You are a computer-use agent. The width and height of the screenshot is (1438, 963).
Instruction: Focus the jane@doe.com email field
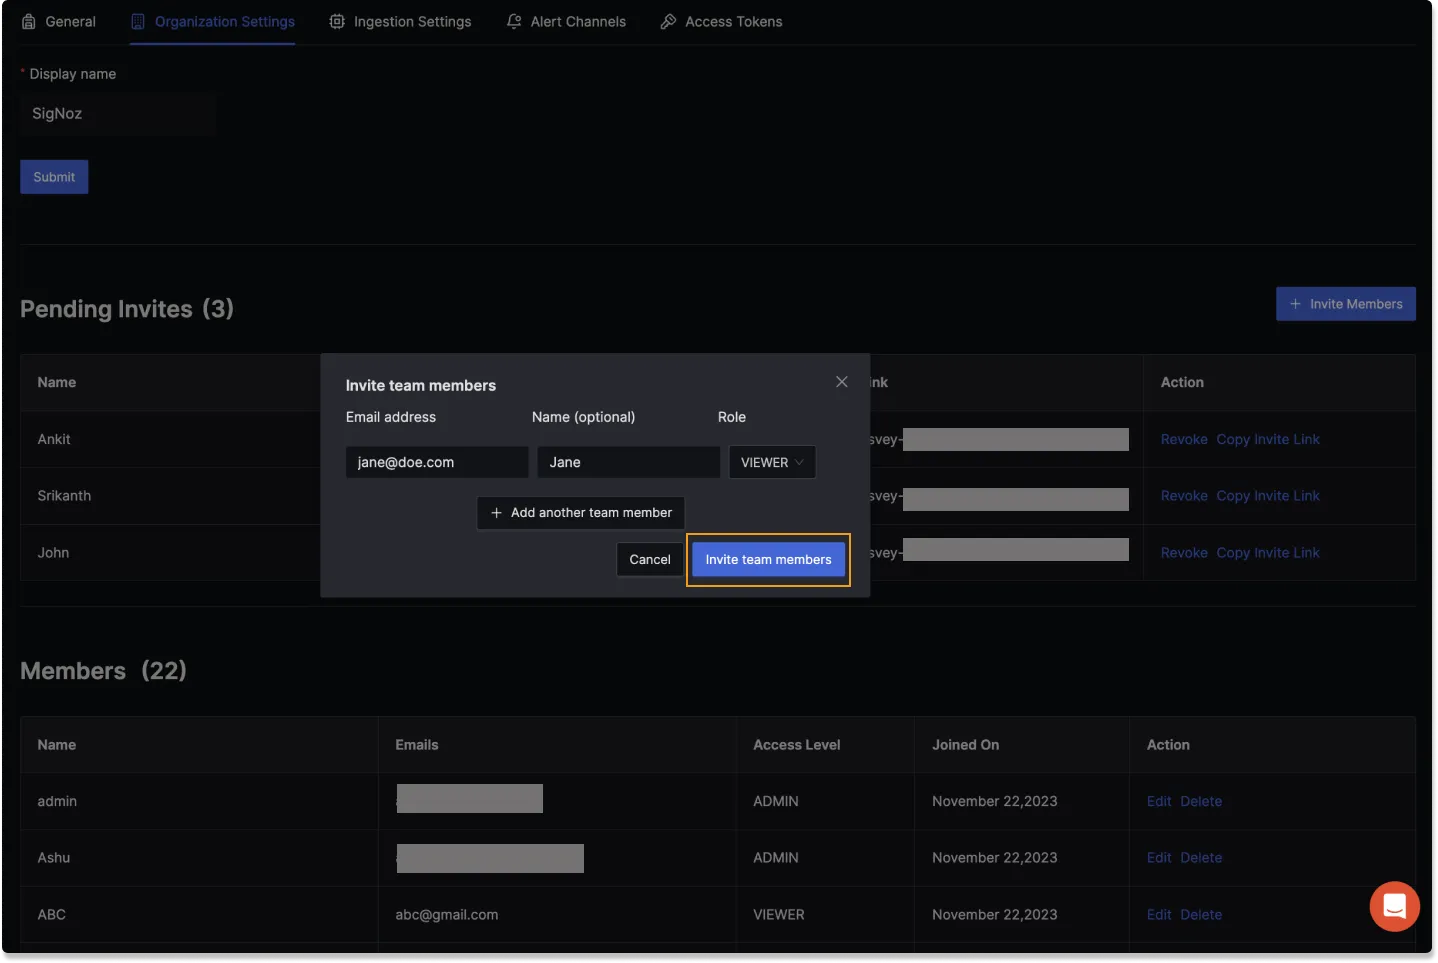click(x=437, y=462)
